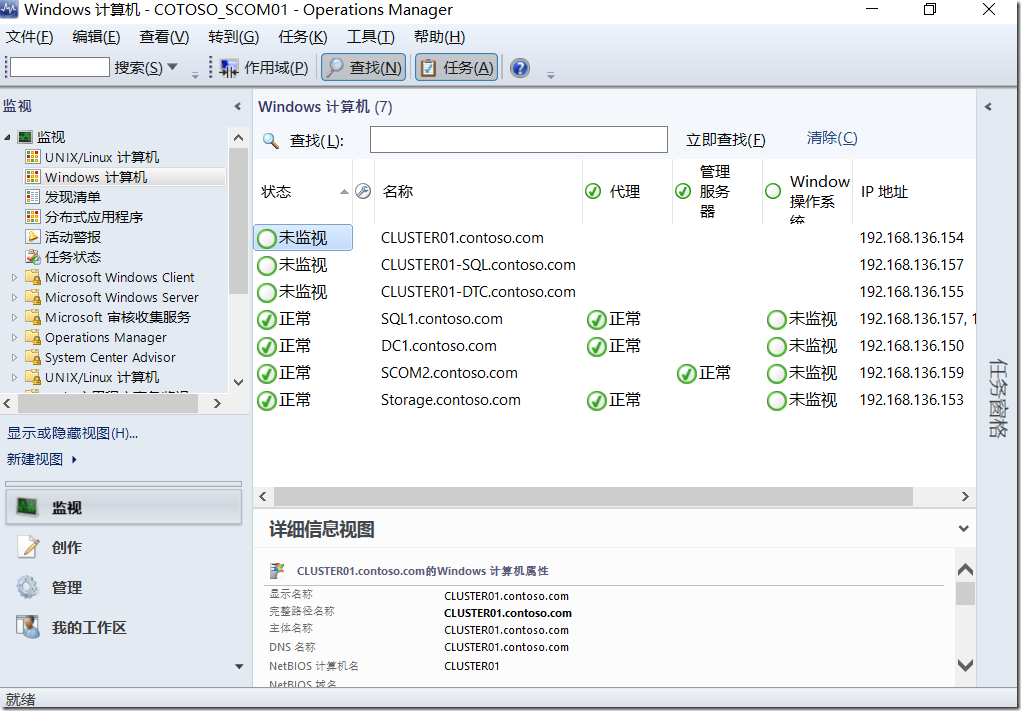The width and height of the screenshot is (1021, 711).
Task: Open the 任务状态 view
Action: 63,257
